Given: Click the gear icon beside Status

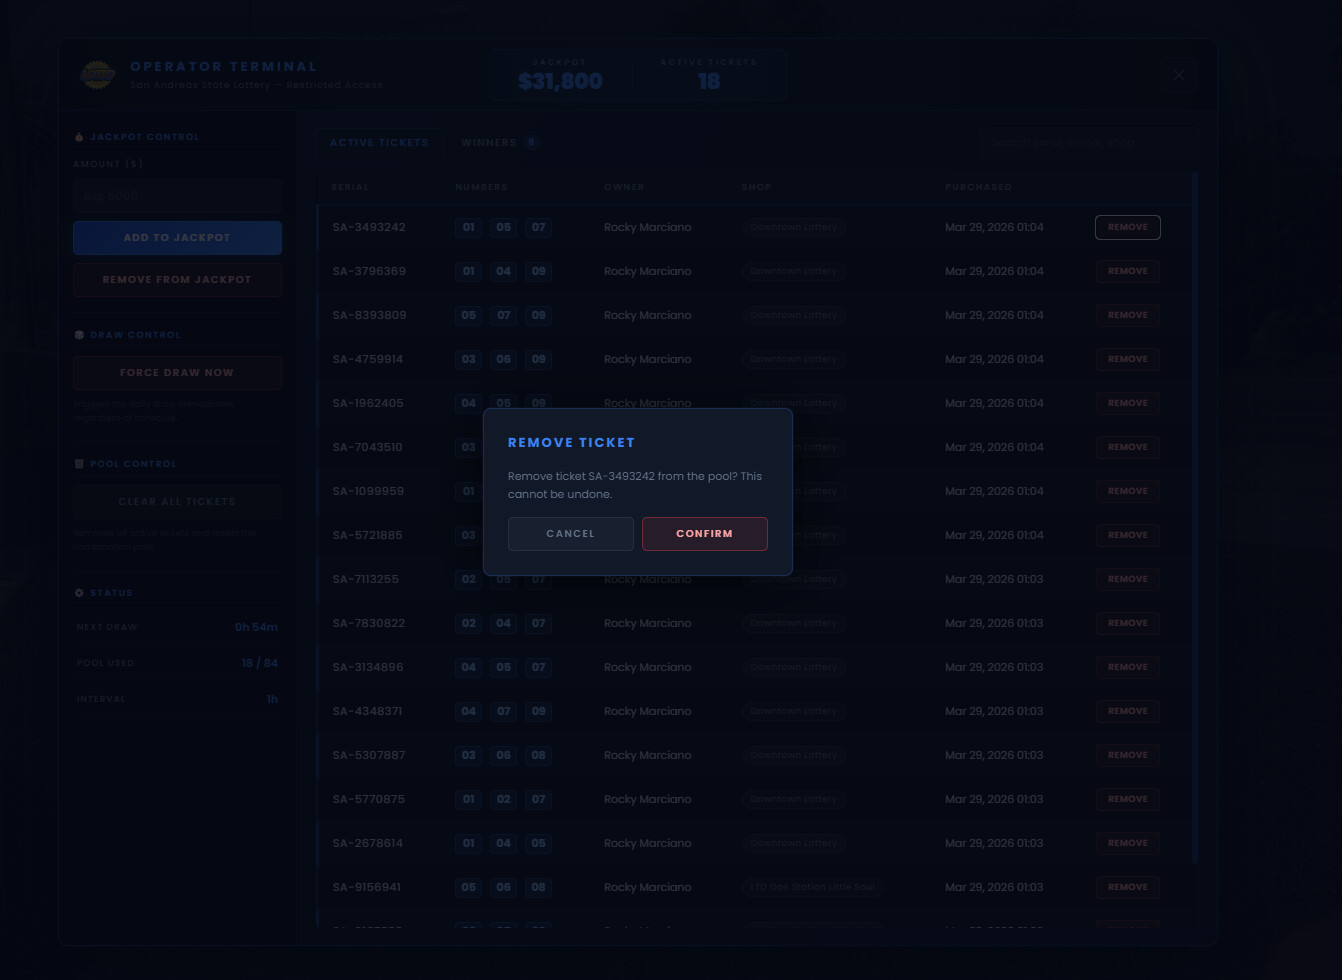Looking at the screenshot, I should click(79, 593).
